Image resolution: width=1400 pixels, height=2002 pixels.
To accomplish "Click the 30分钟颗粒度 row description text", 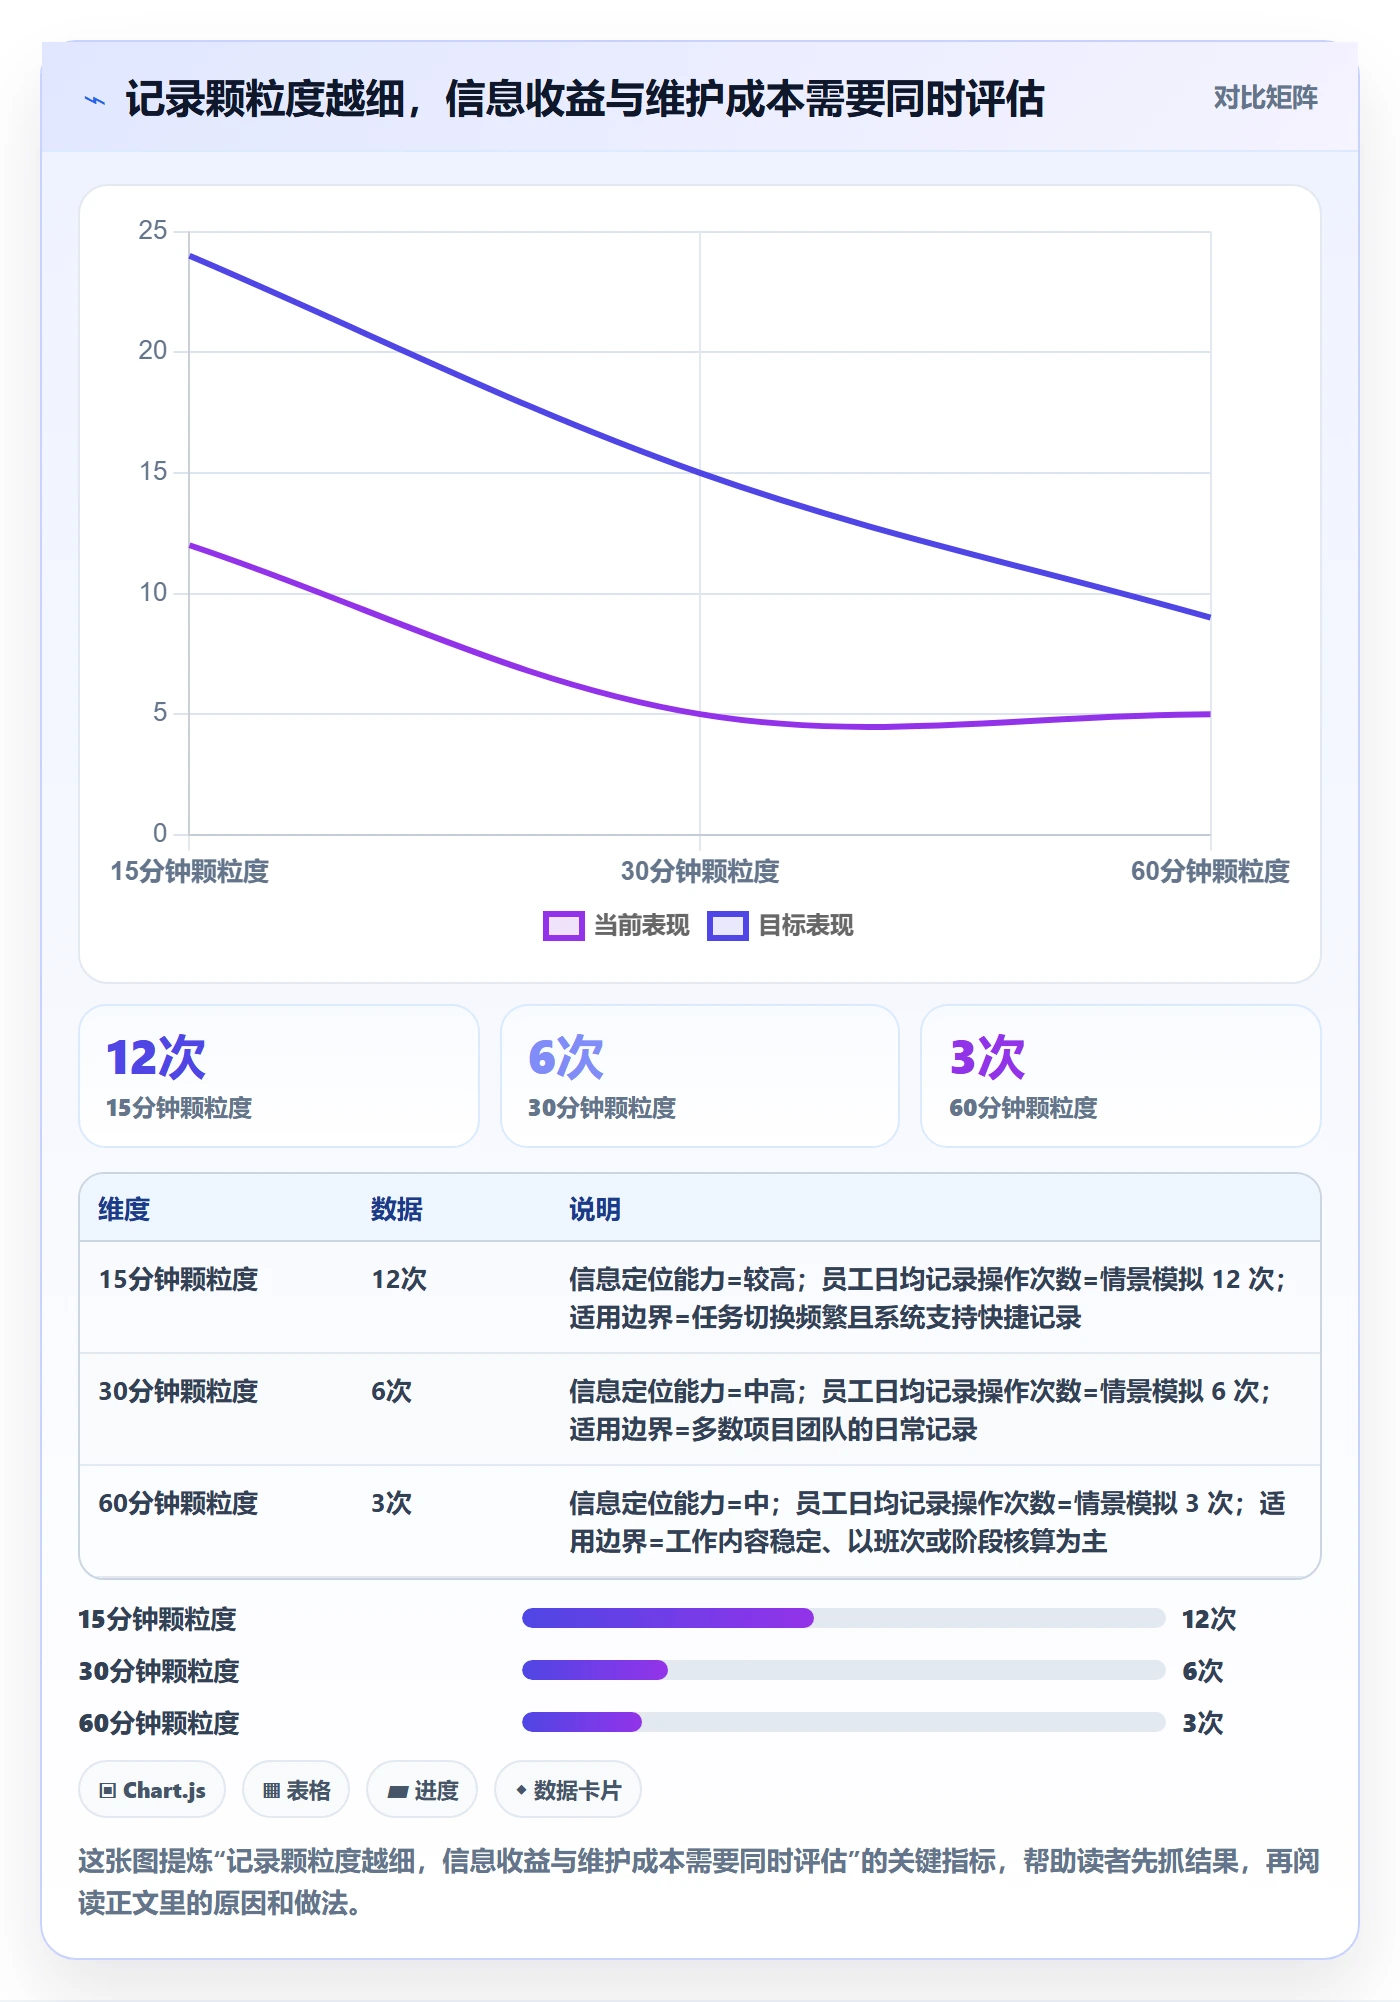I will click(920, 1410).
